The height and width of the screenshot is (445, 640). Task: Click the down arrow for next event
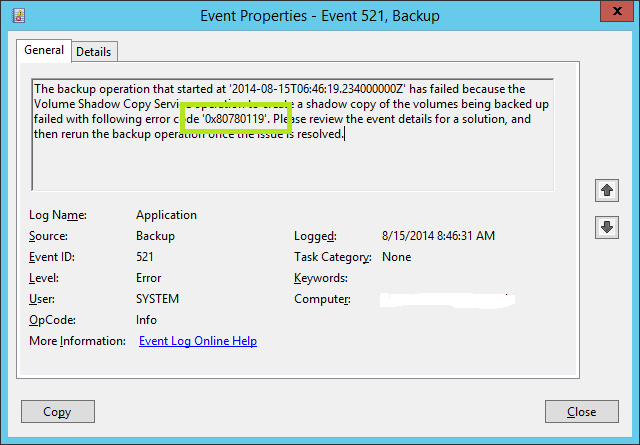(606, 227)
